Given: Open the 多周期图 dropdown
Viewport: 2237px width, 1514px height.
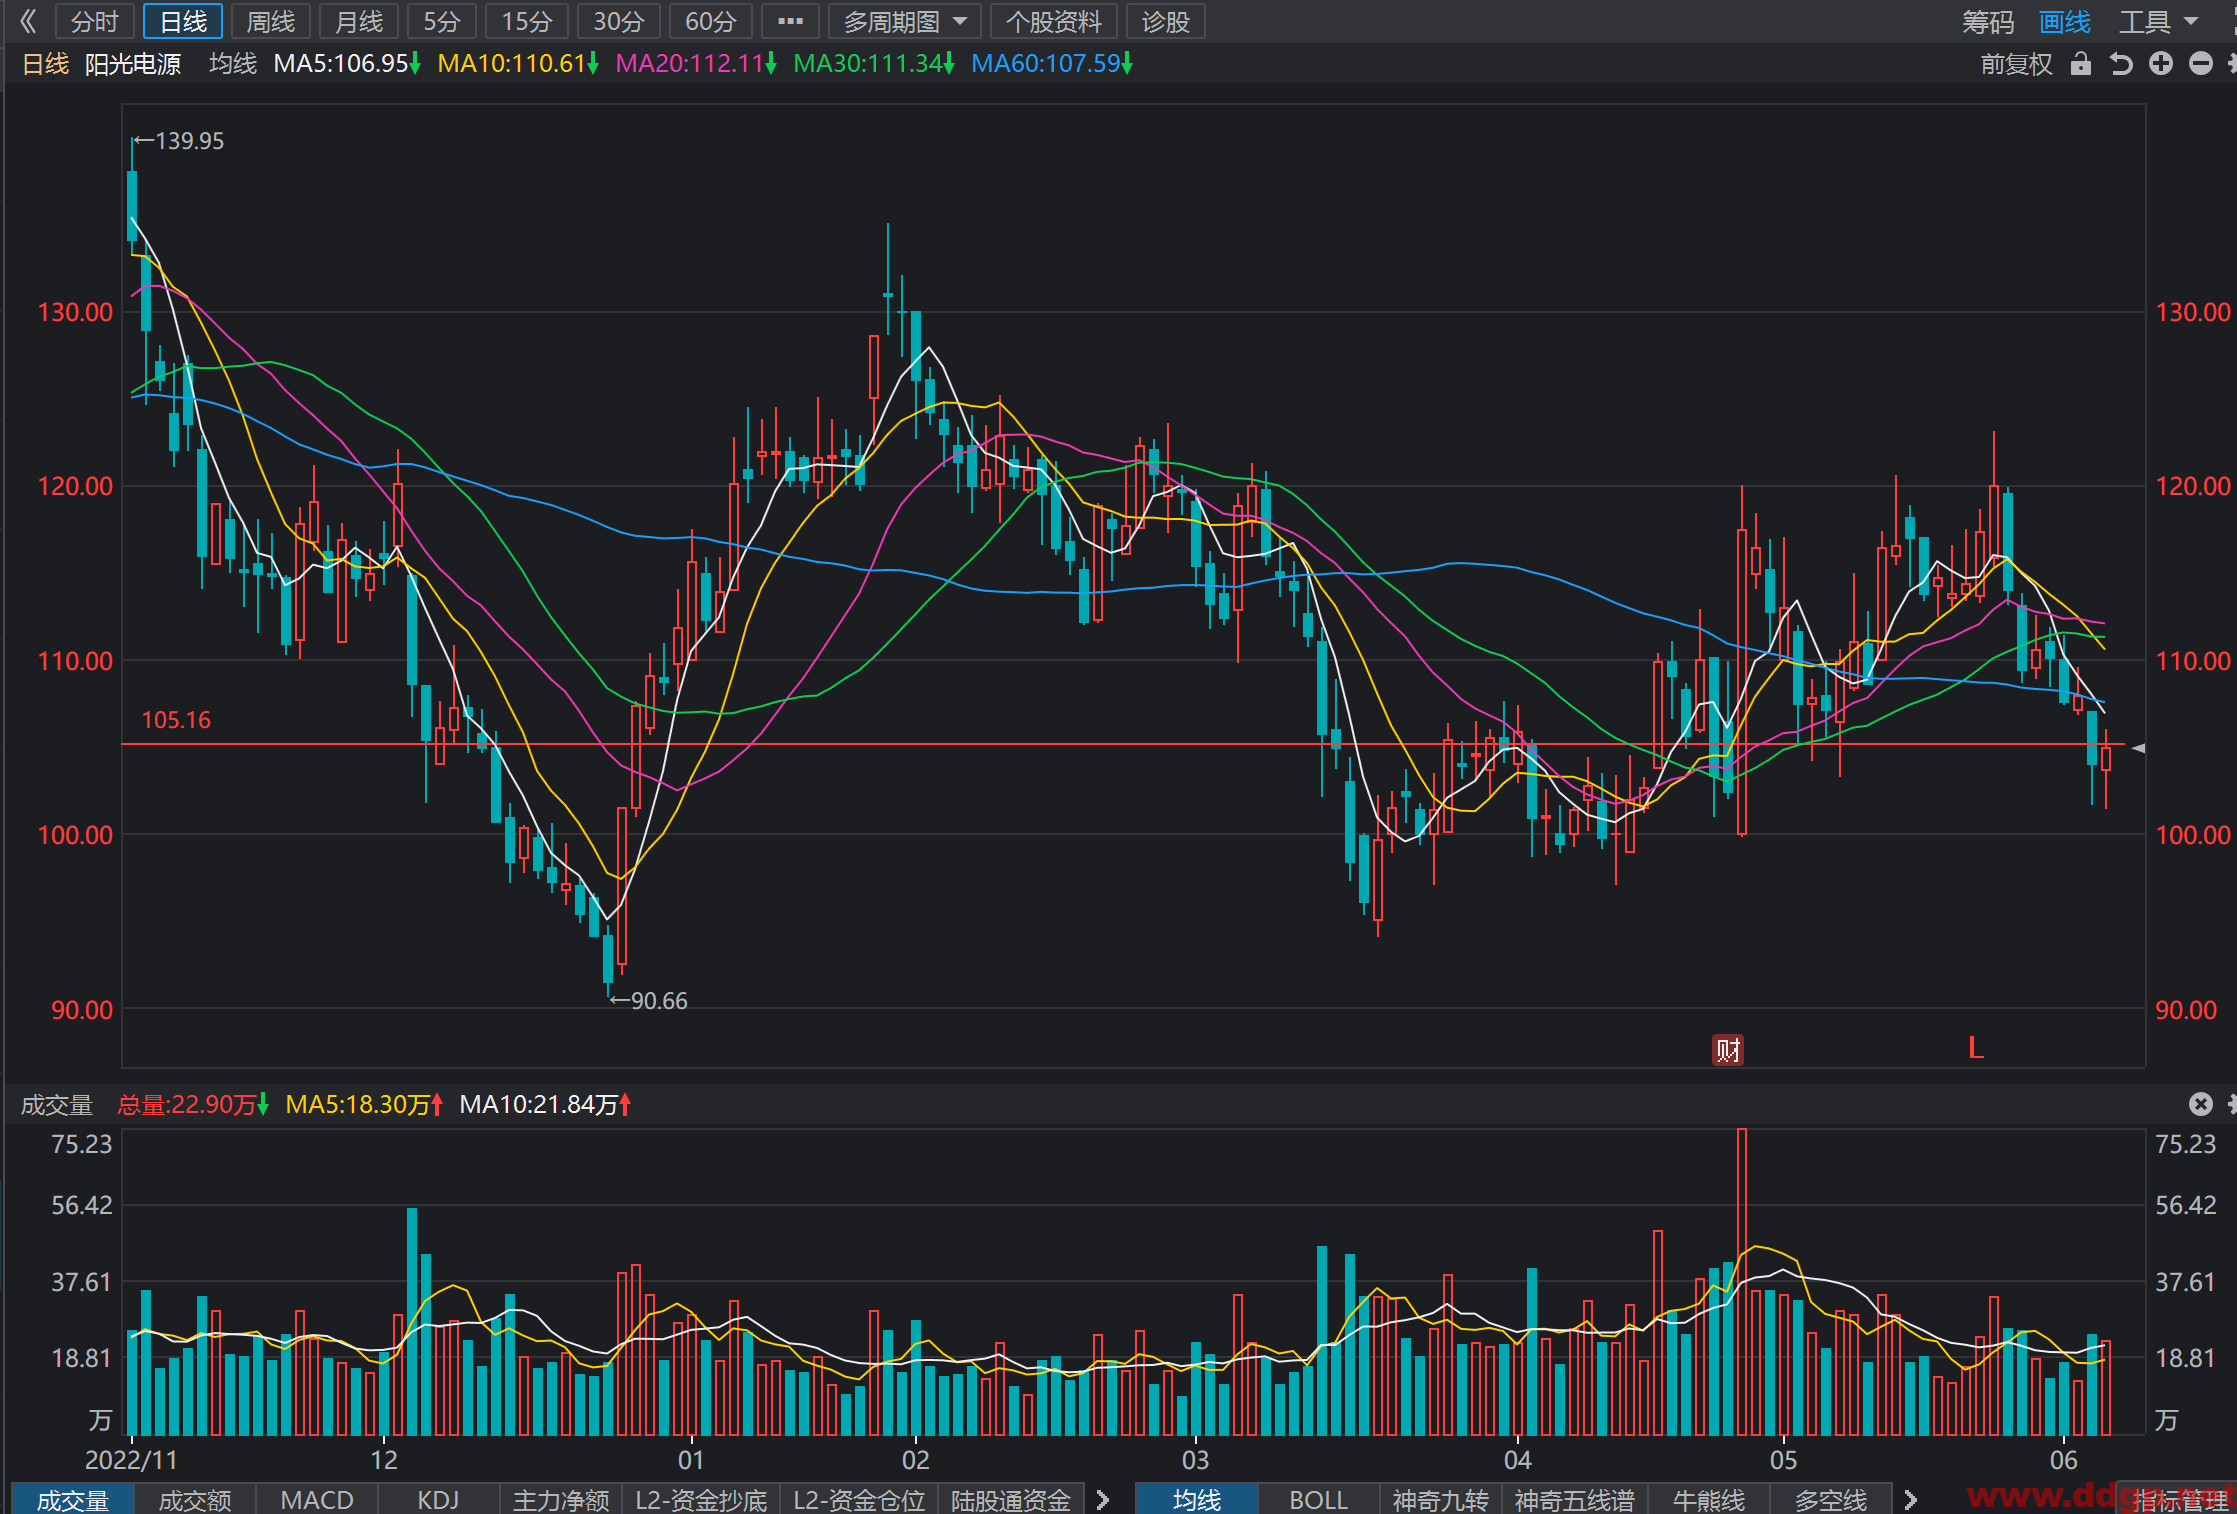Looking at the screenshot, I should pos(905,21).
